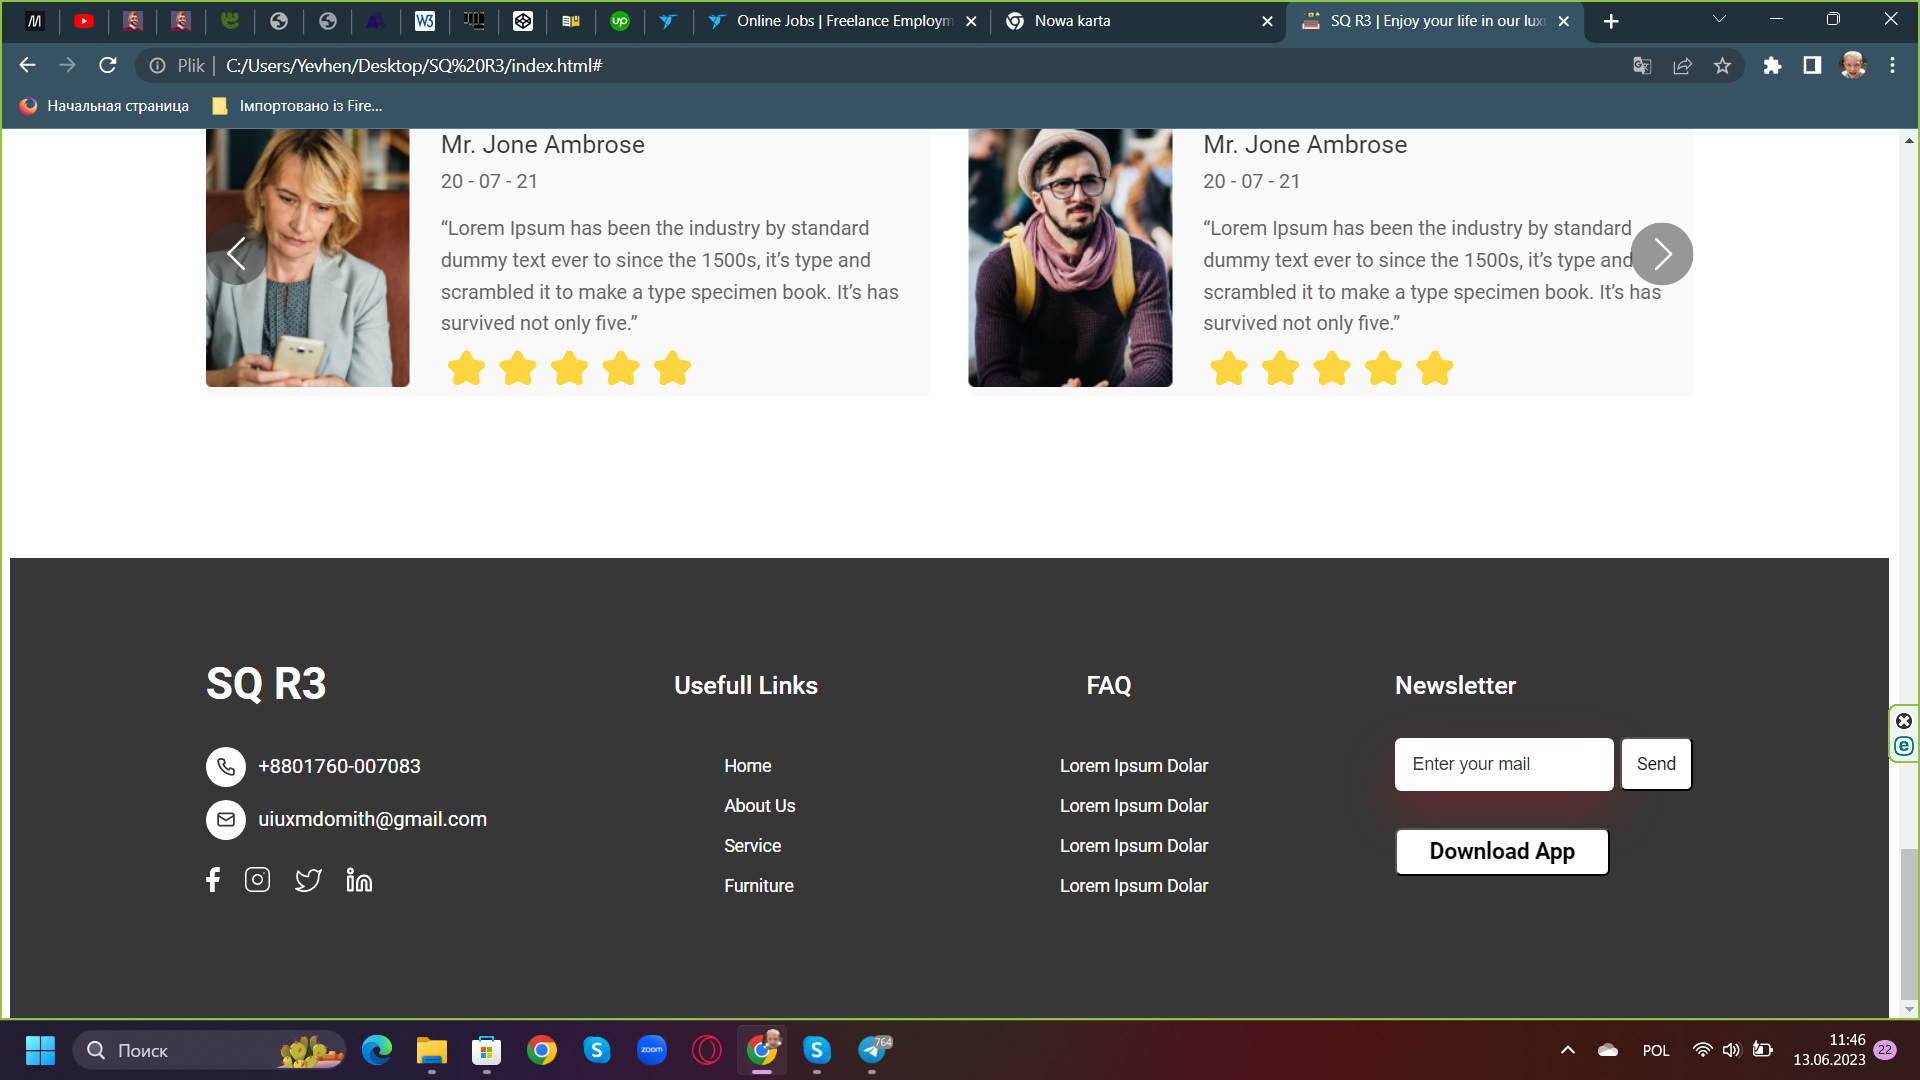Screen dimensions: 1920x1080
Task: Open the Instagram icon in footer
Action: tap(257, 880)
